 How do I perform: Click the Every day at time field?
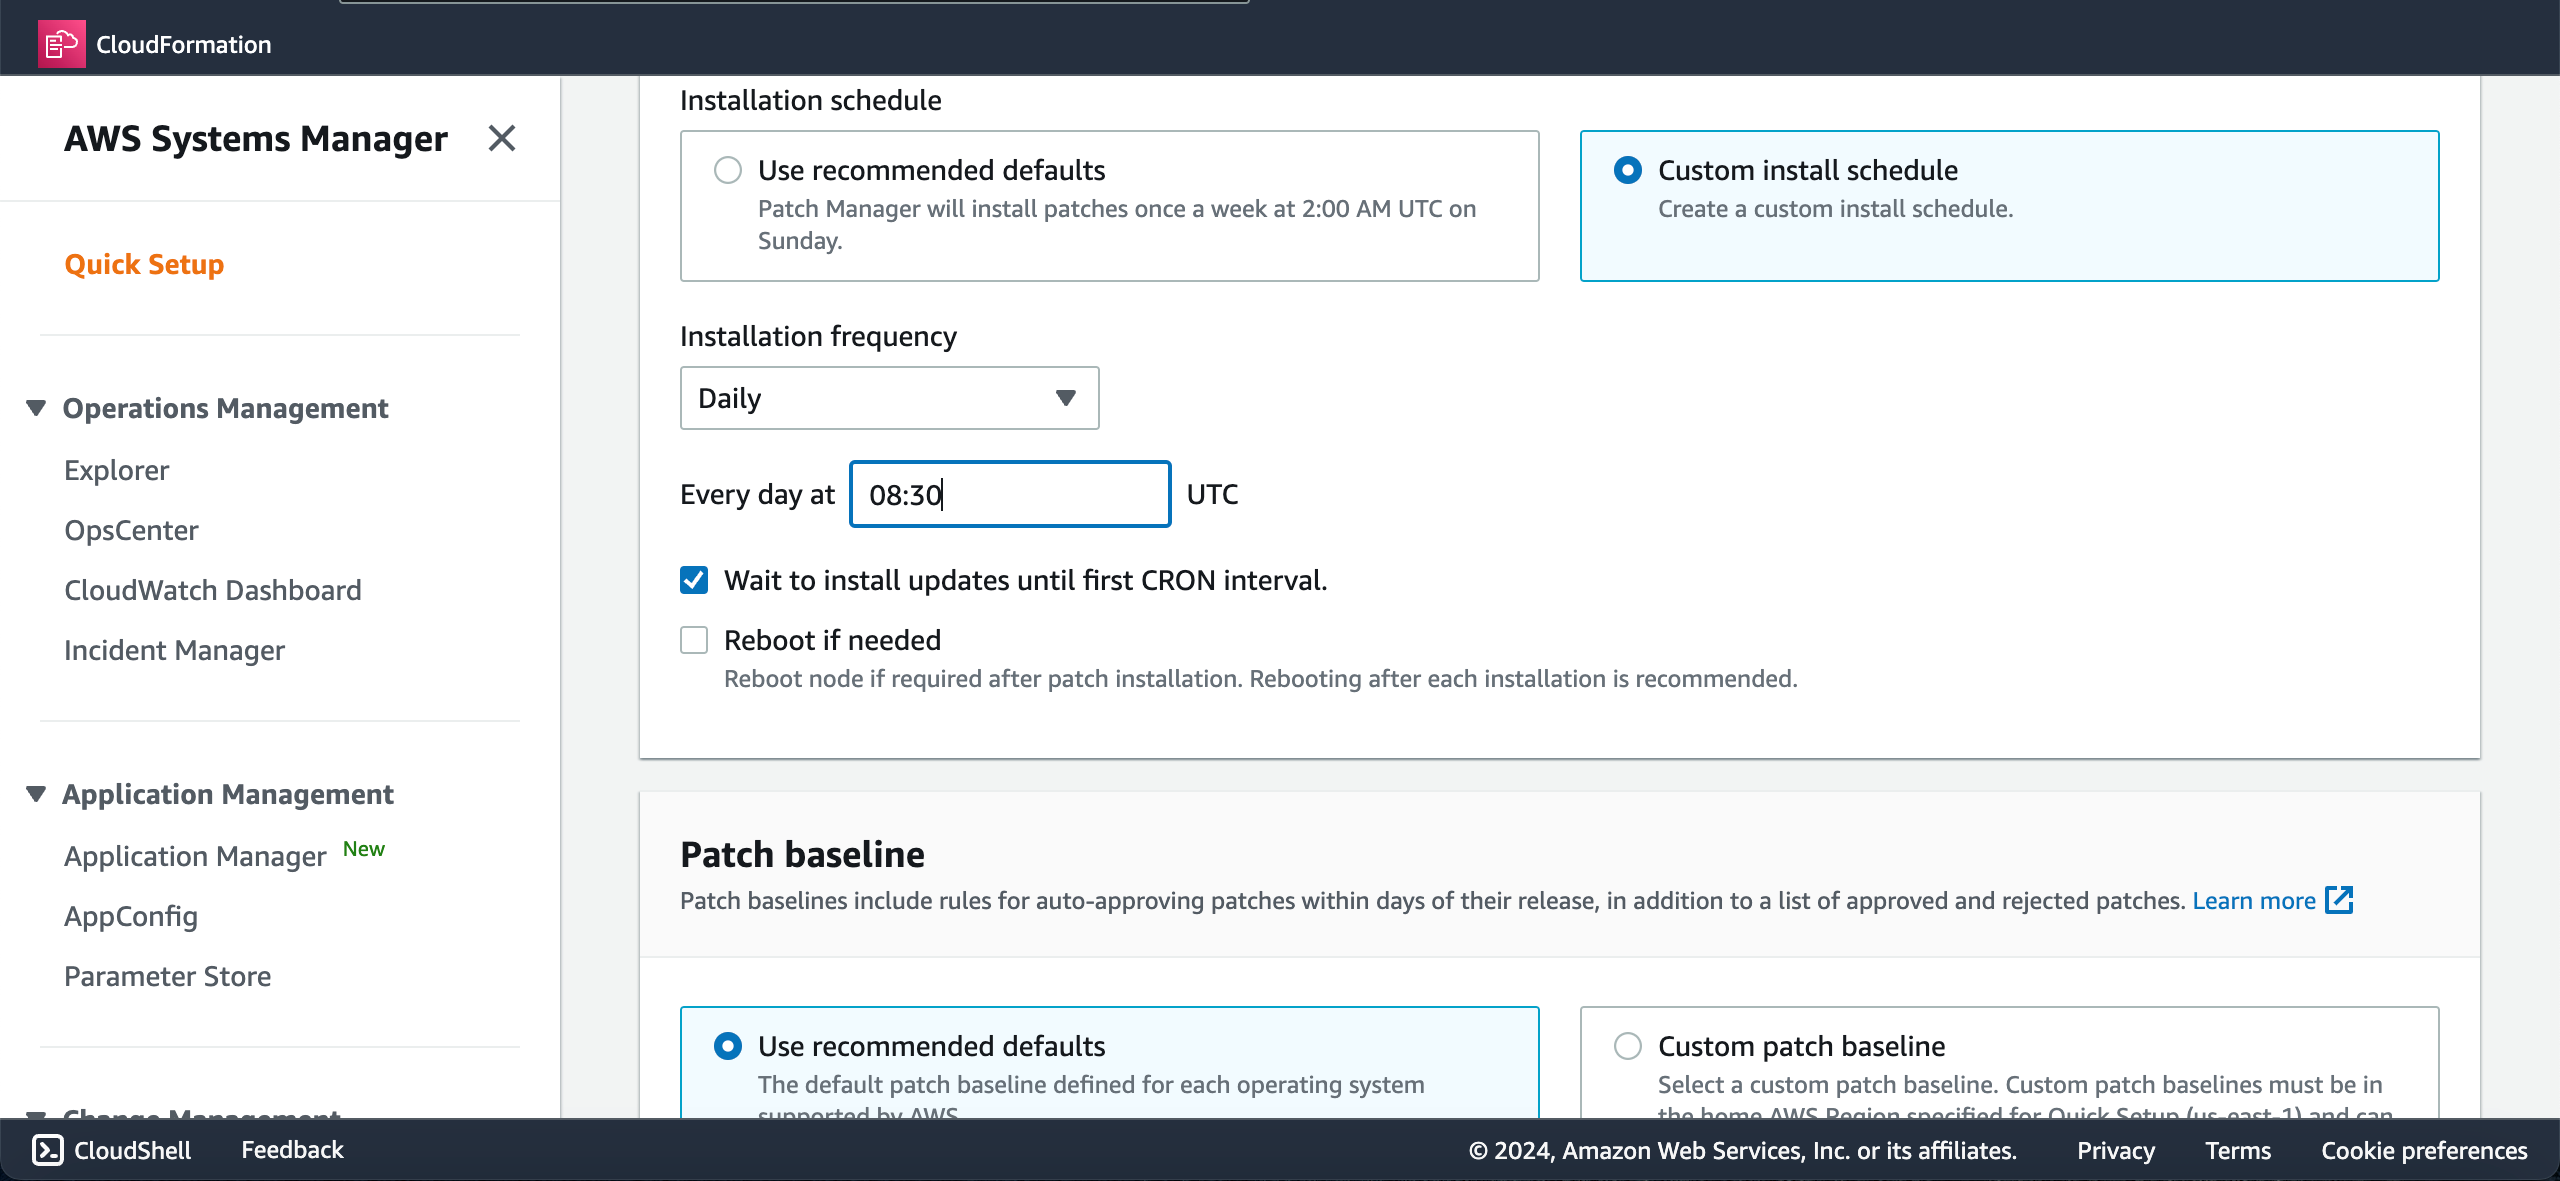1010,494
